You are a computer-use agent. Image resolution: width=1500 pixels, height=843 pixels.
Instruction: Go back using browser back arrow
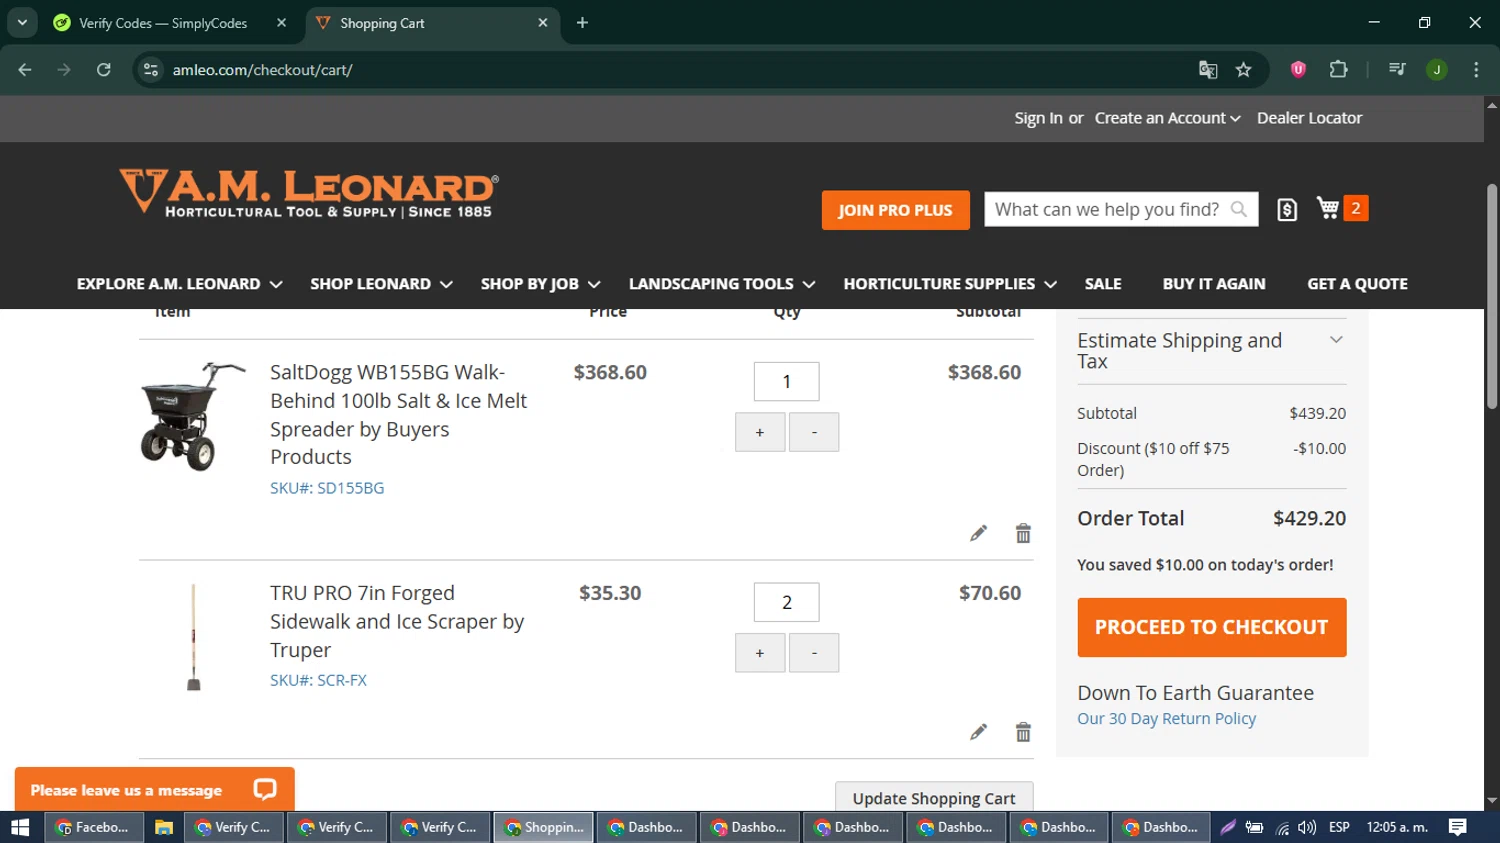point(25,69)
